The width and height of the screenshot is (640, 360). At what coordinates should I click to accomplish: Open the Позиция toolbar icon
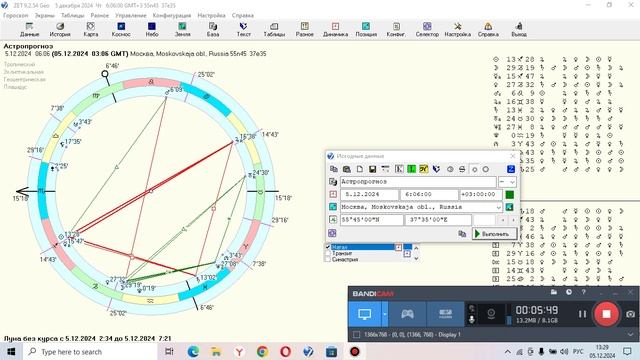click(366, 29)
